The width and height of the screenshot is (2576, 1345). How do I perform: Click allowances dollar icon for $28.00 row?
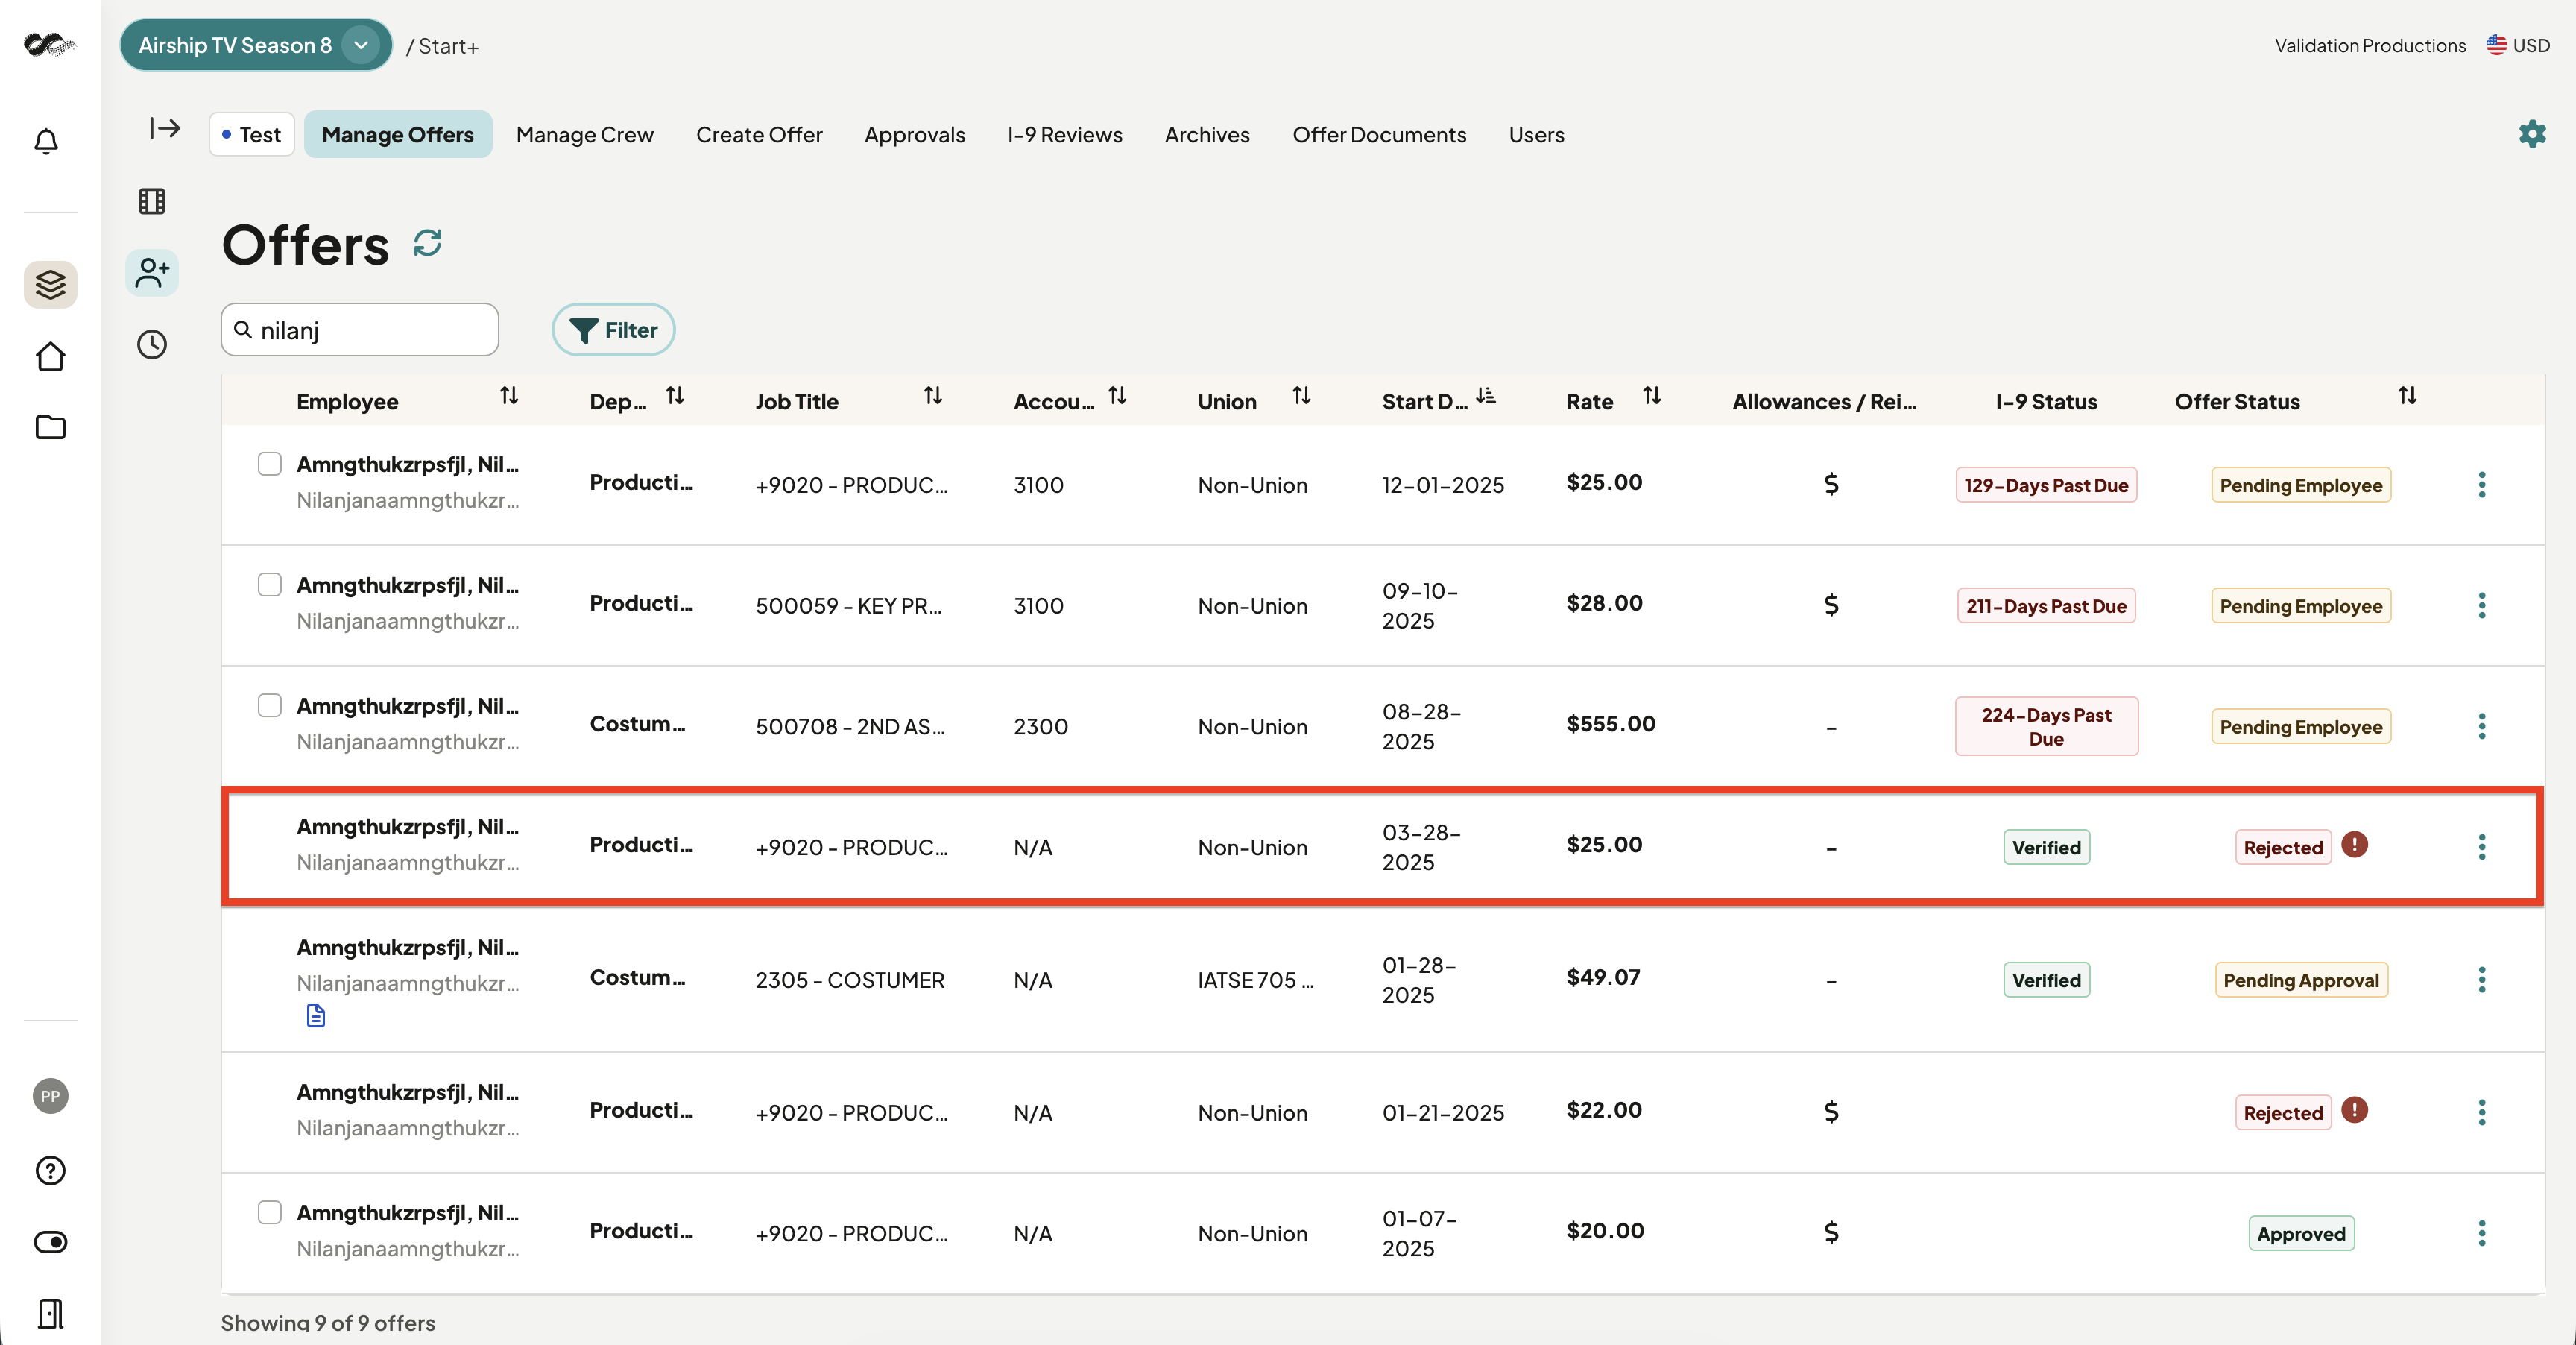[x=1831, y=605]
